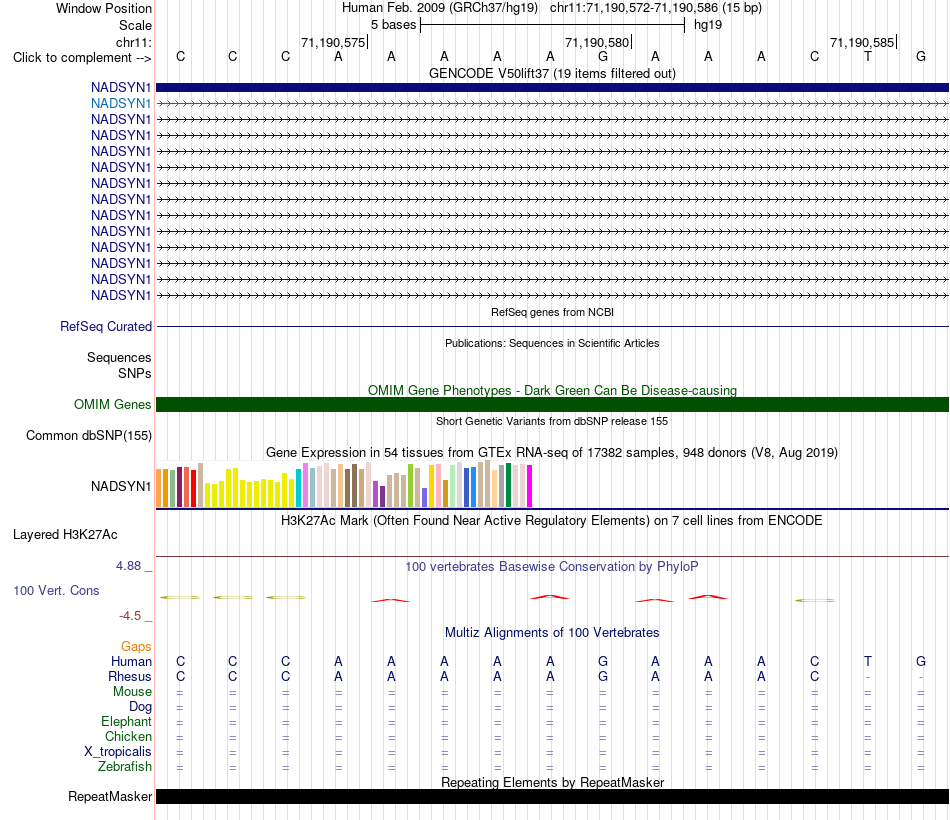Viewport: 950px width, 820px height.
Task: Open the 'OMIM Gene Phenotypes' track title
Action: tap(552, 390)
